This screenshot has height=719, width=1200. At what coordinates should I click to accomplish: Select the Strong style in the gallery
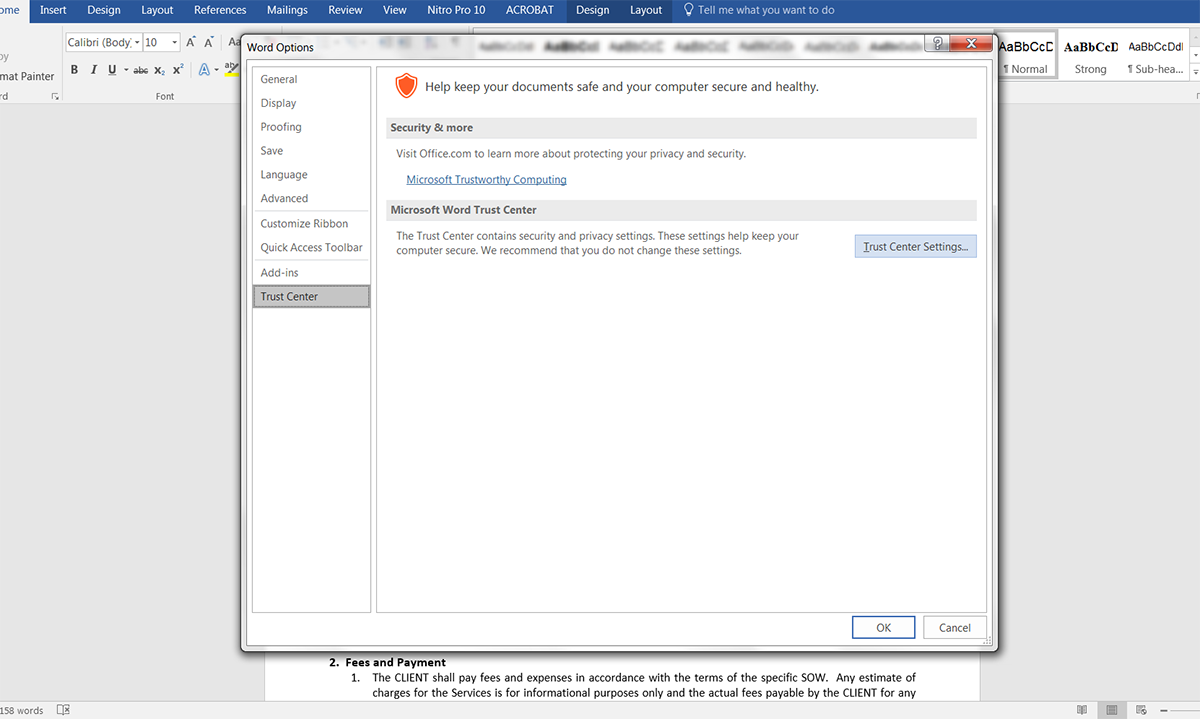click(x=1090, y=57)
